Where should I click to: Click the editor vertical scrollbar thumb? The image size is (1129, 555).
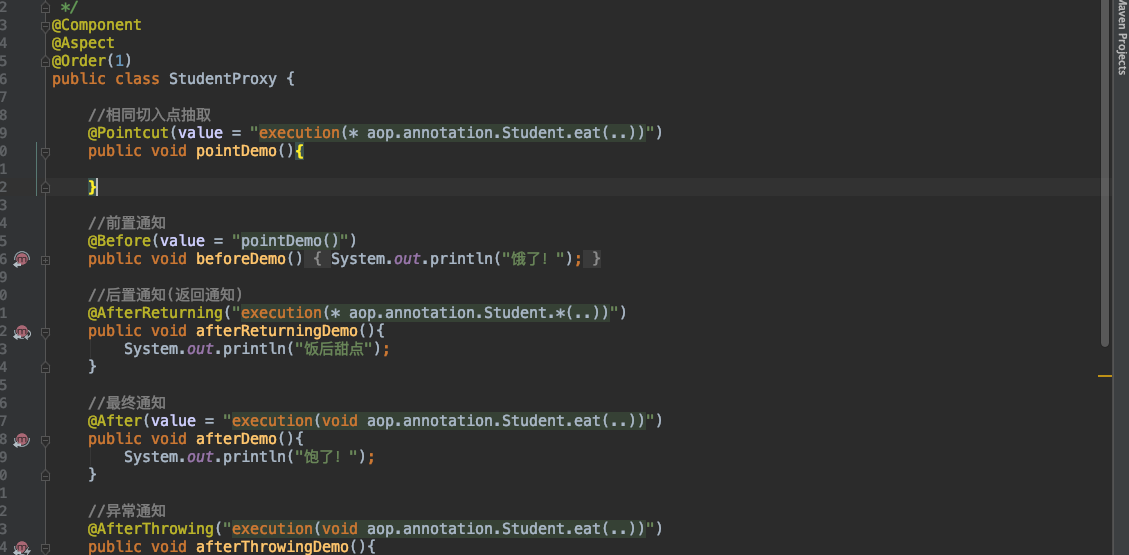[x=1106, y=173]
